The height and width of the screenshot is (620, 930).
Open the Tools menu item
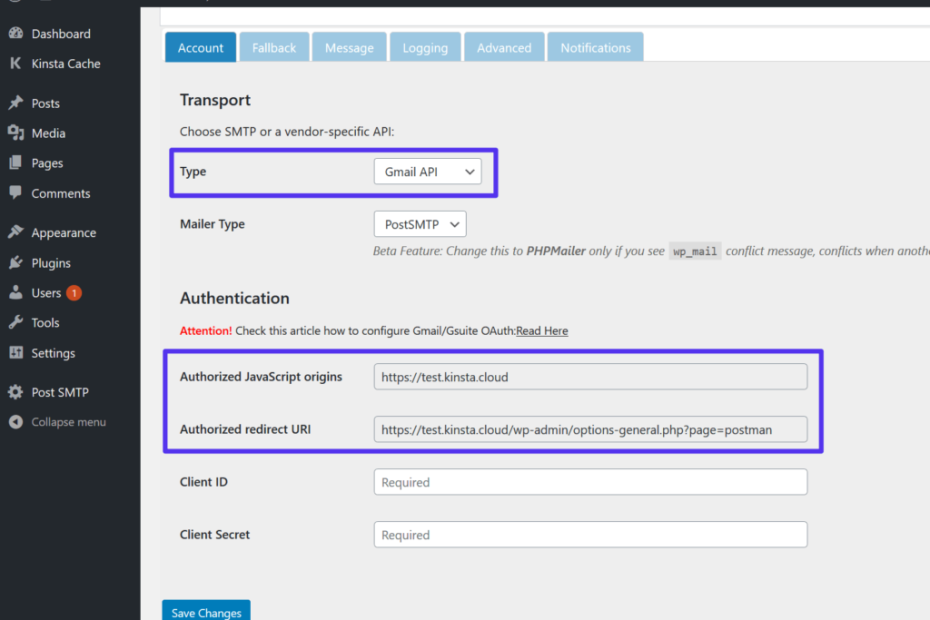45,323
